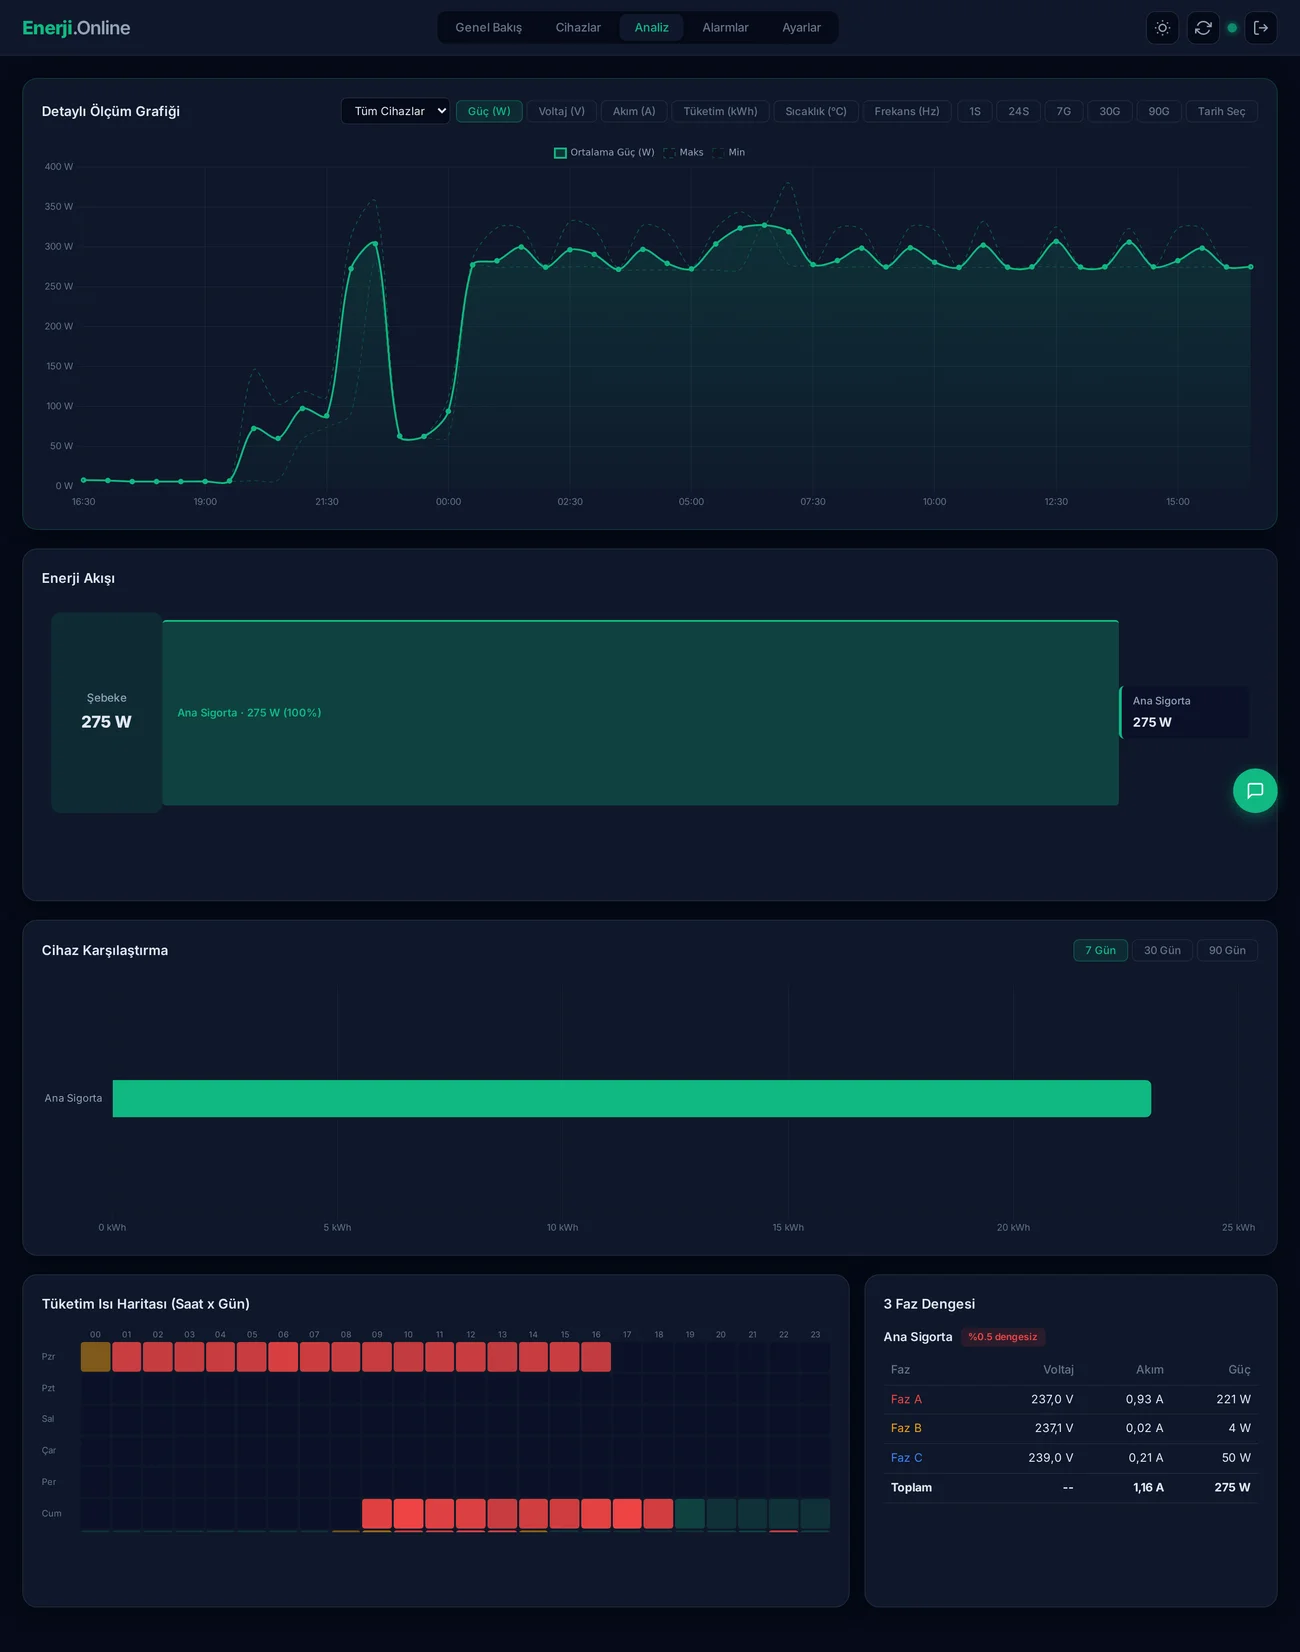
Task: Select the 30 Gün comparison range
Action: point(1162,950)
